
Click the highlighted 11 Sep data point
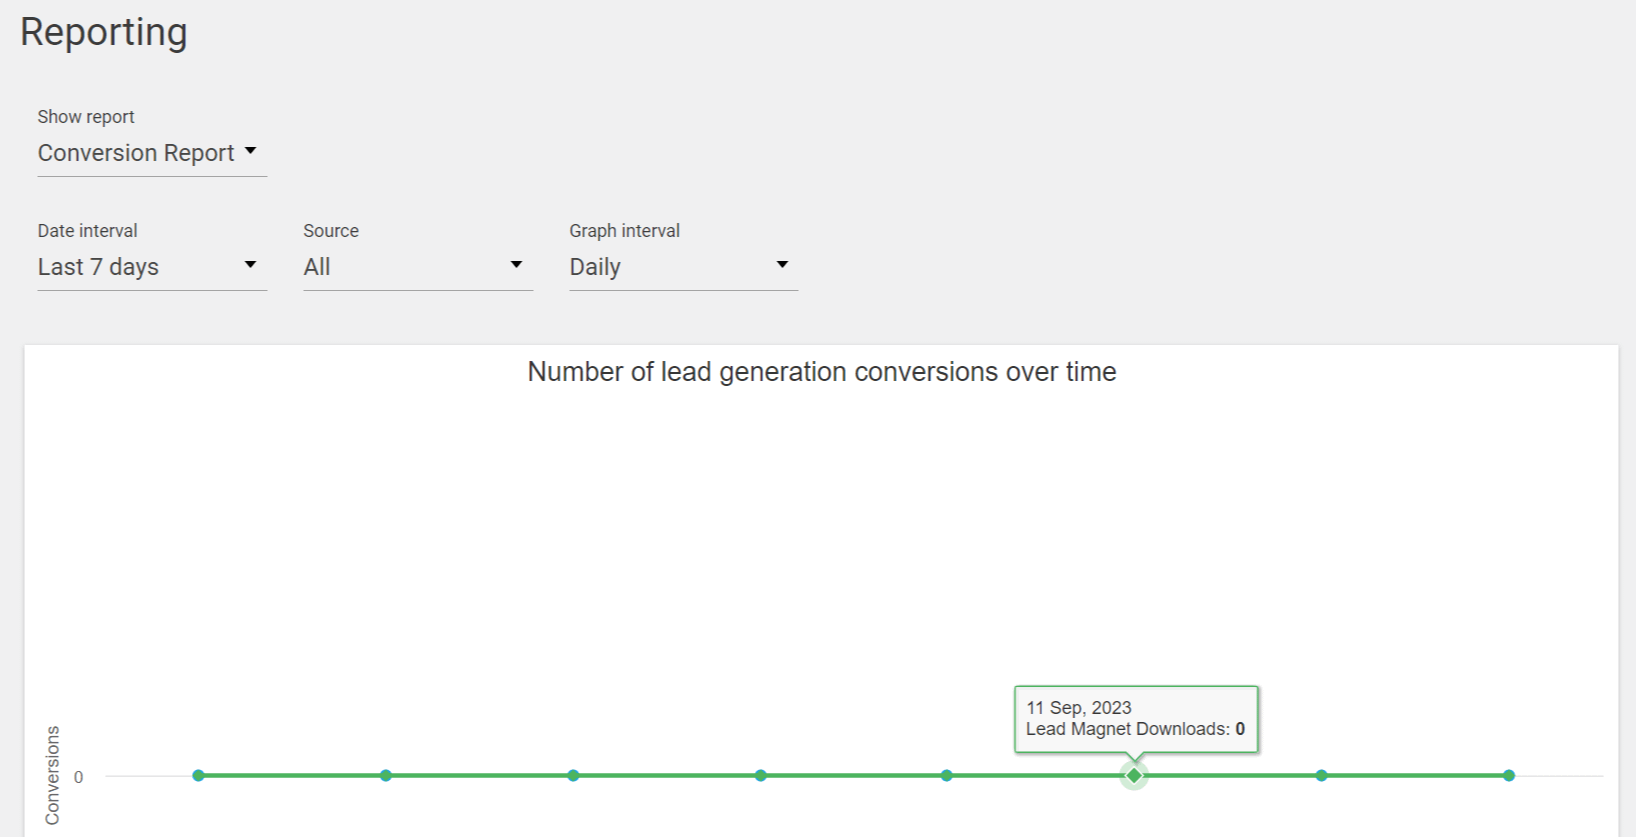[1134, 775]
